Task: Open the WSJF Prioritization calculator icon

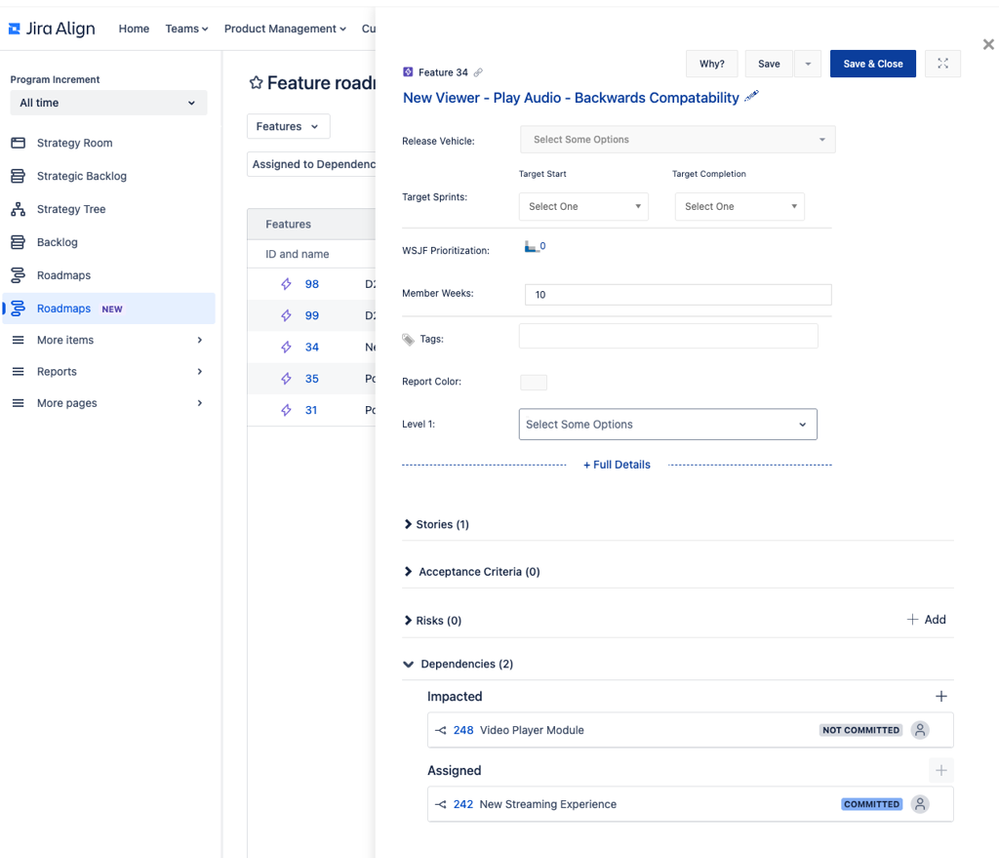Action: [530, 247]
